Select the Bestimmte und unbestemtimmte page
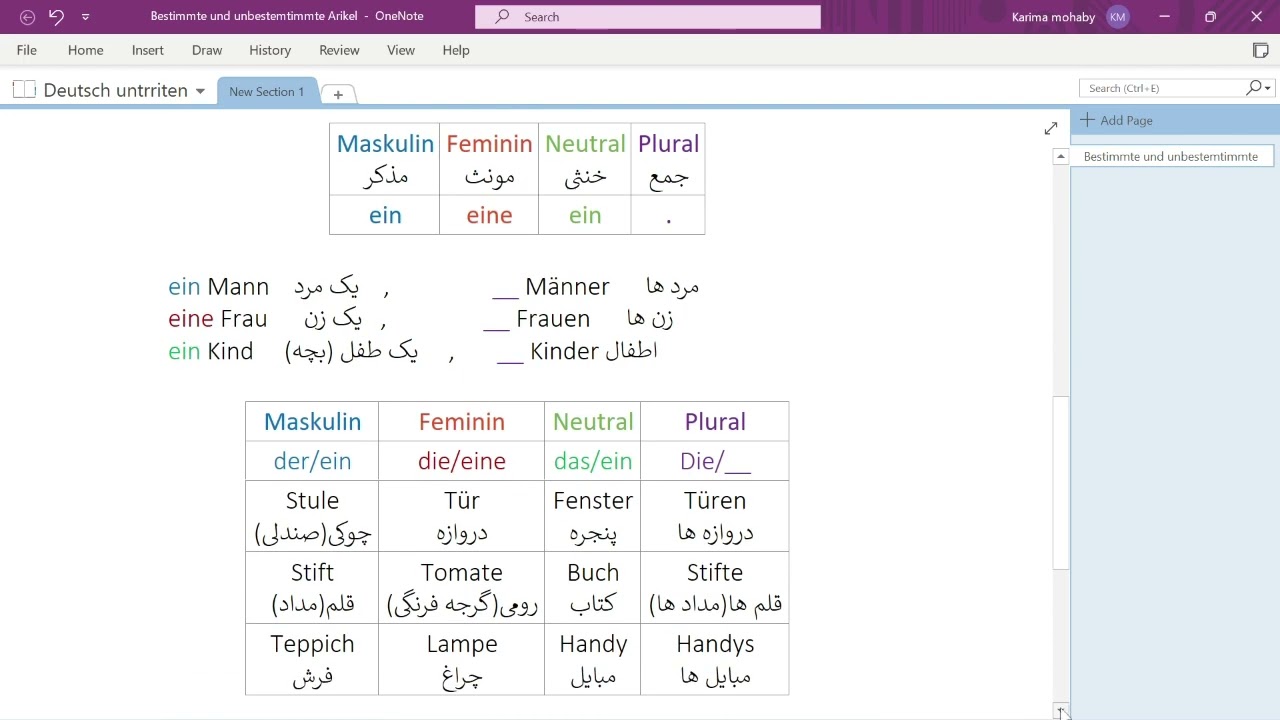The image size is (1280, 720). (1171, 156)
